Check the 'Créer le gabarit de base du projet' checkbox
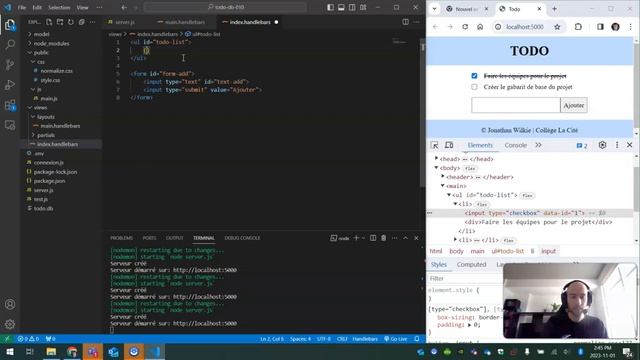 click(474, 87)
